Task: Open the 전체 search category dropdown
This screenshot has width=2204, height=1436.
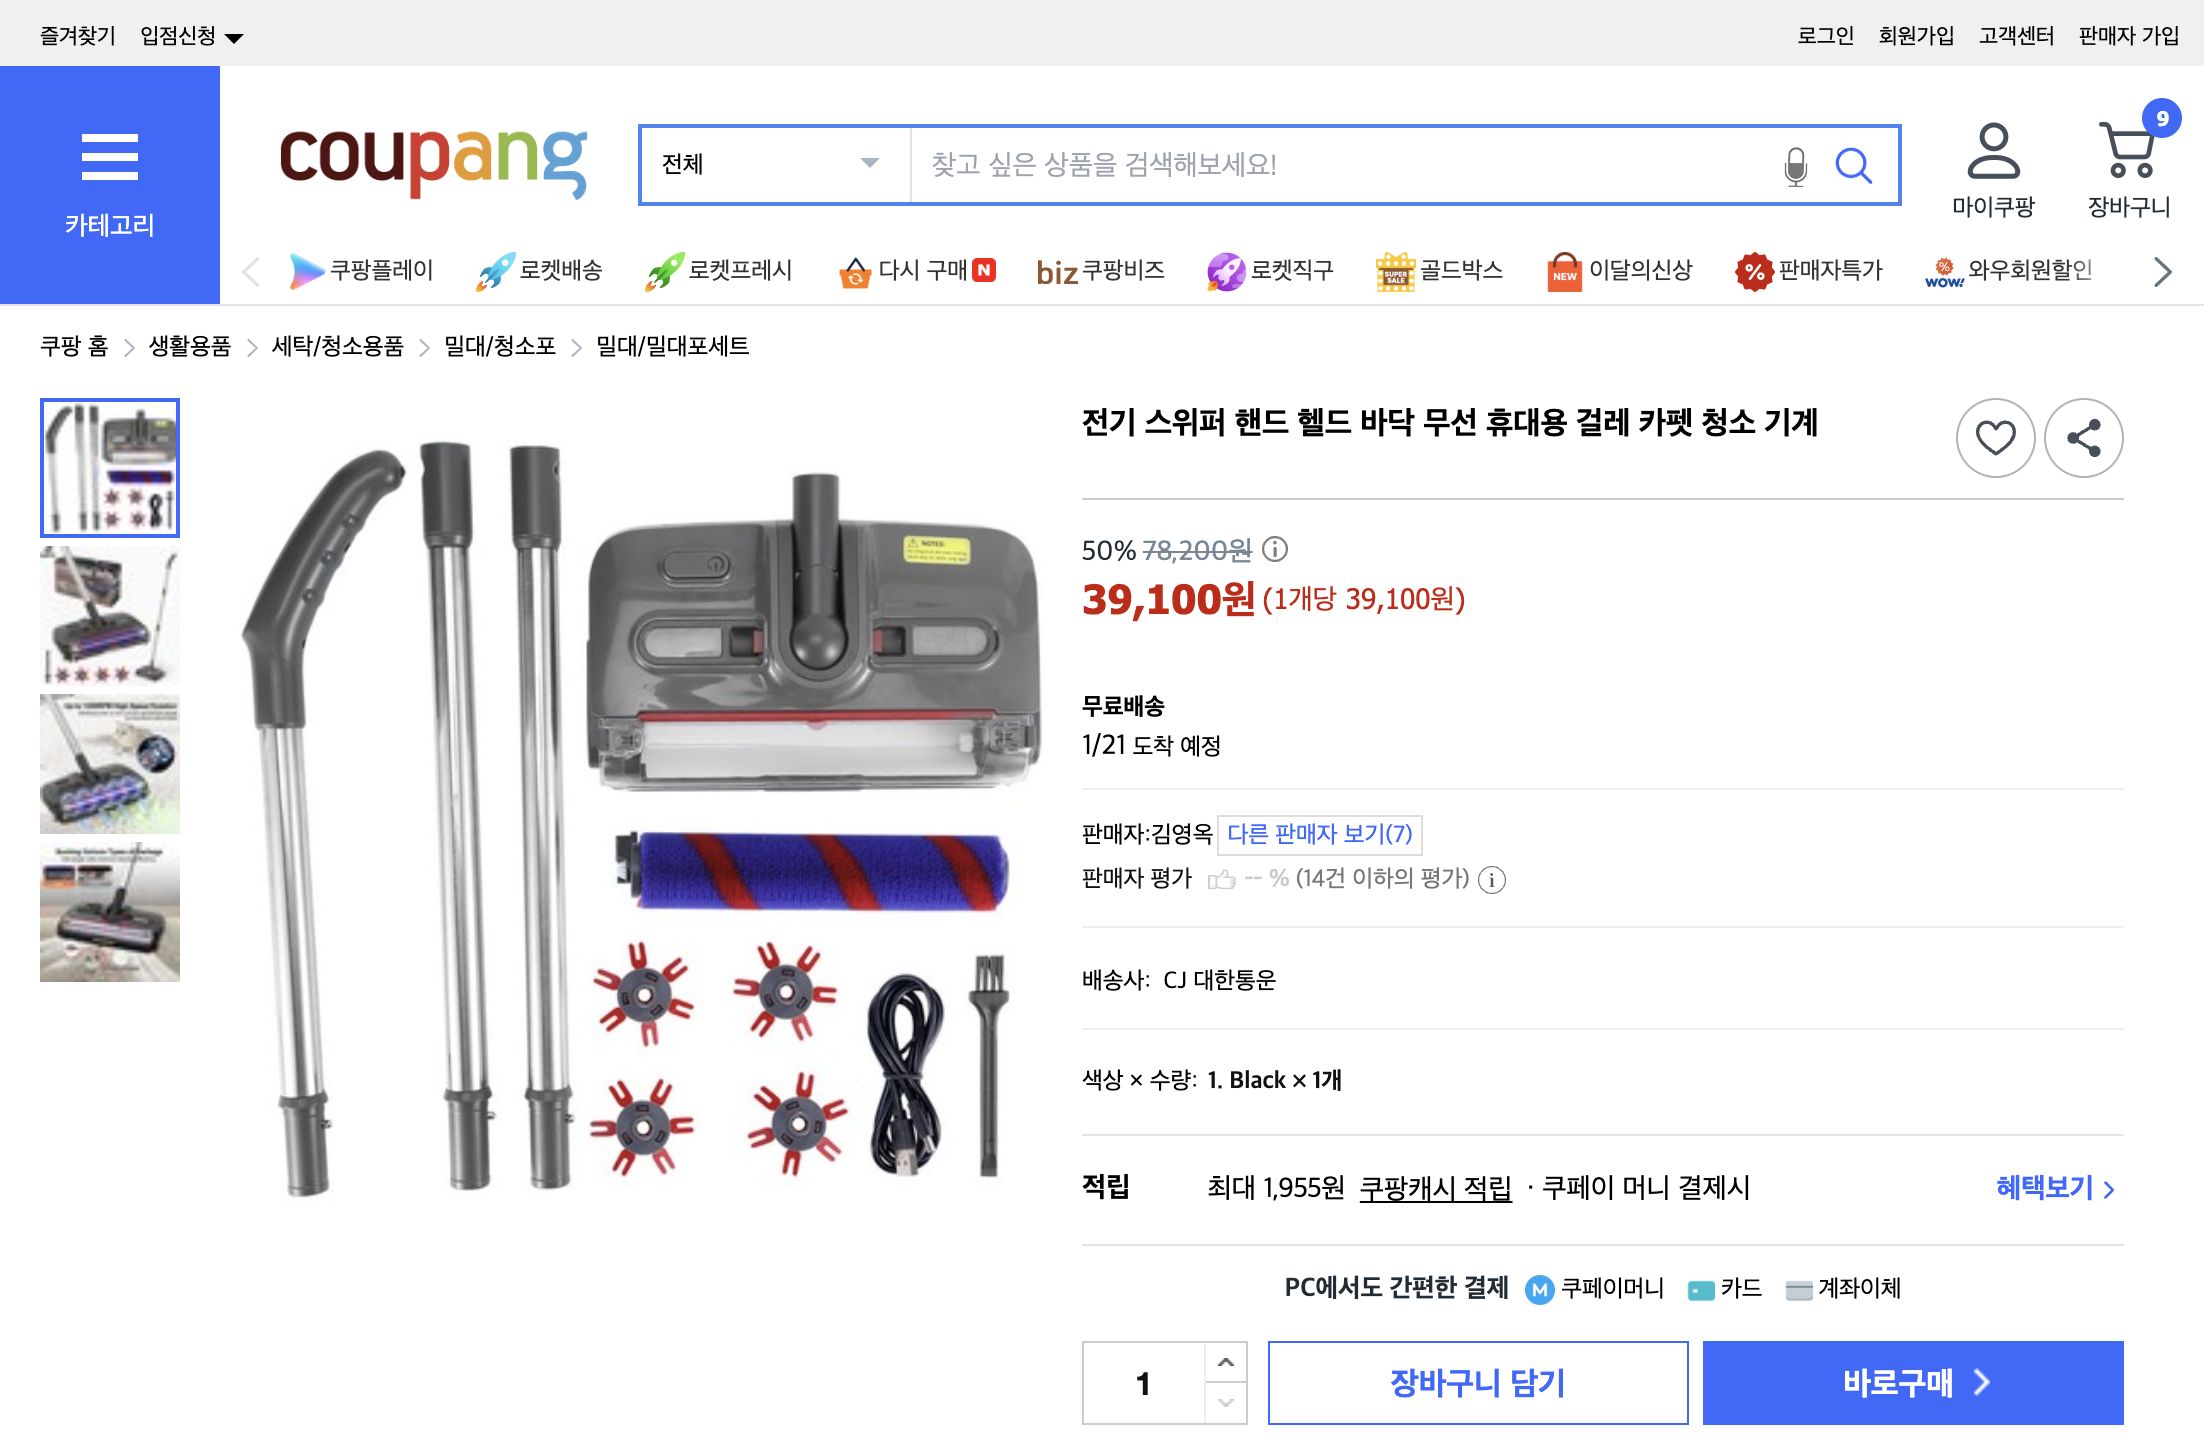Action: (x=772, y=165)
